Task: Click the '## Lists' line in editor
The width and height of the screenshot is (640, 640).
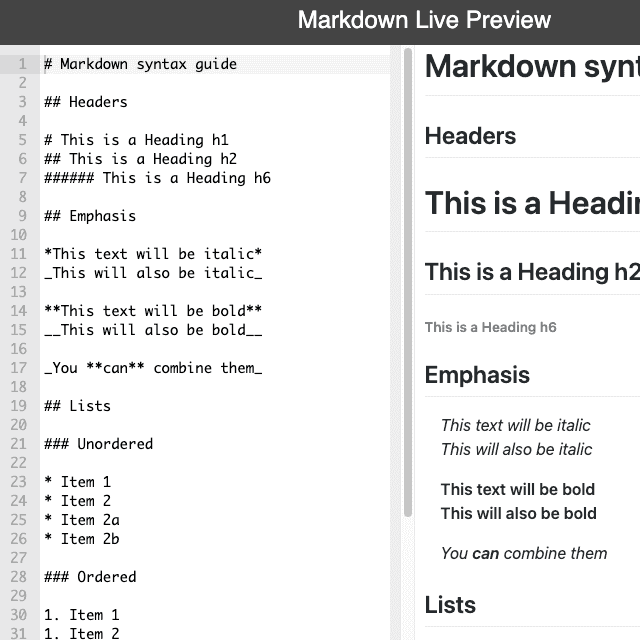Action: [x=77, y=406]
